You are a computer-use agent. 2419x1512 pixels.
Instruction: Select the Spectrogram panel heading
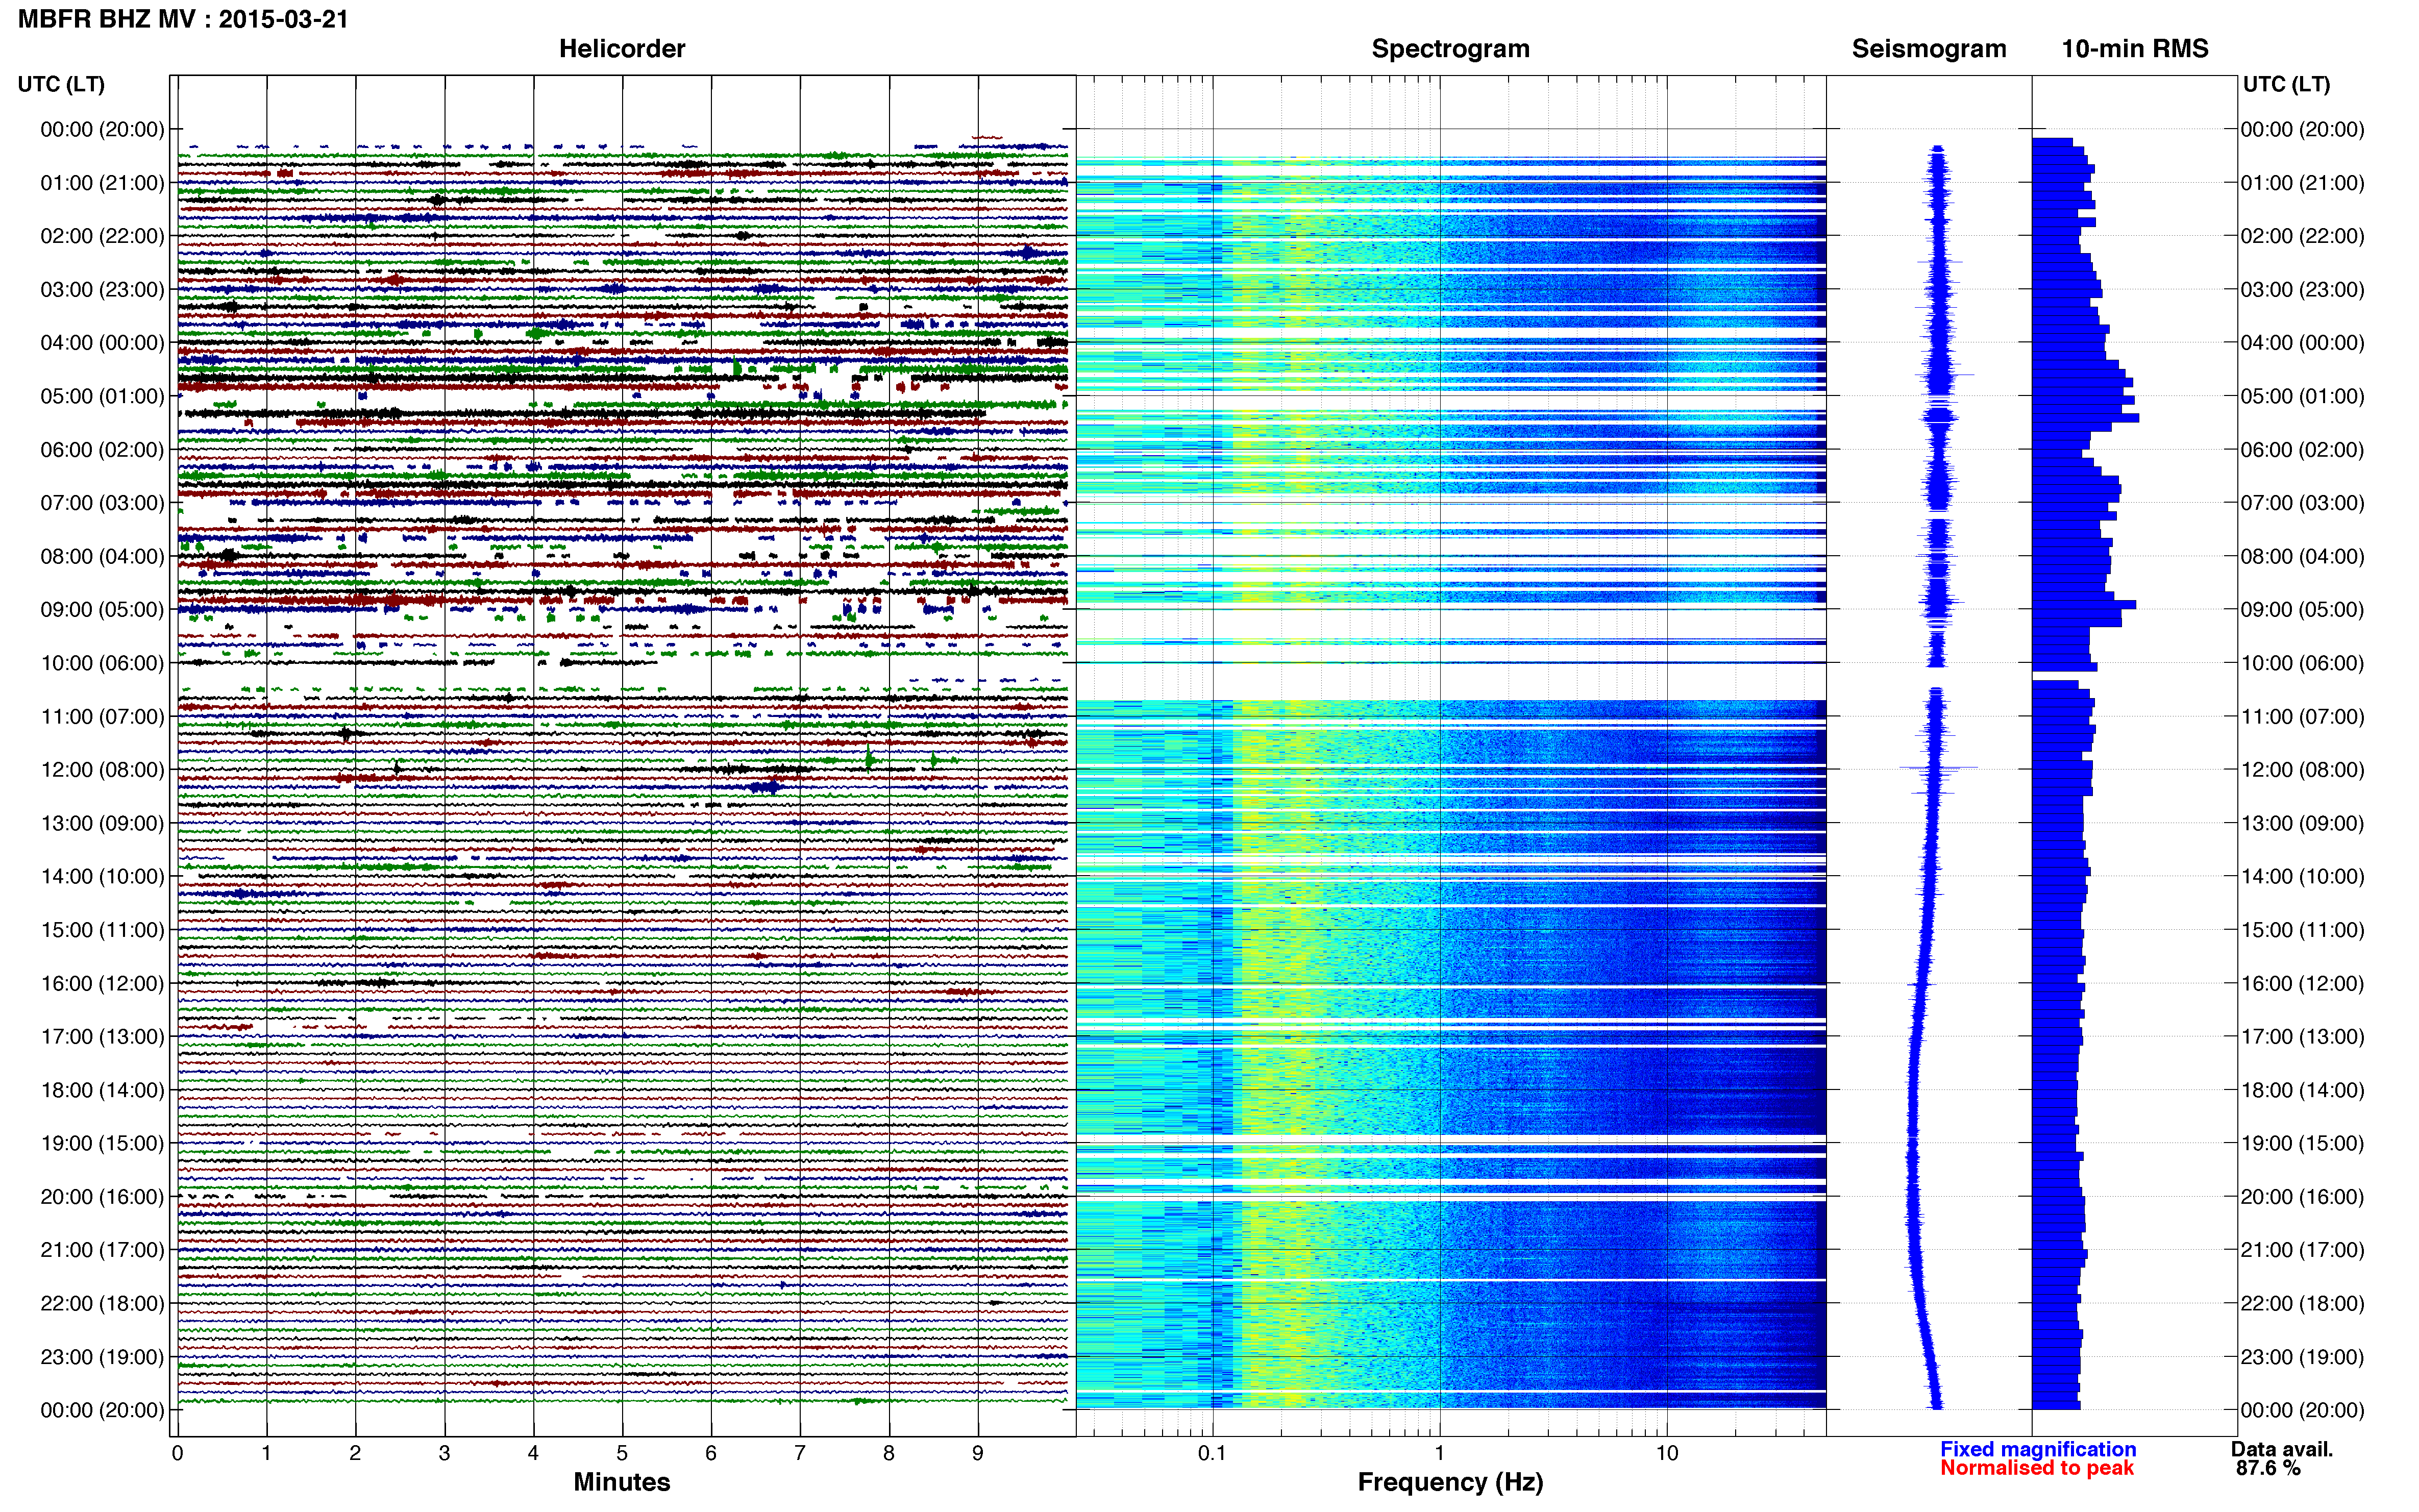pyautogui.click(x=1450, y=49)
